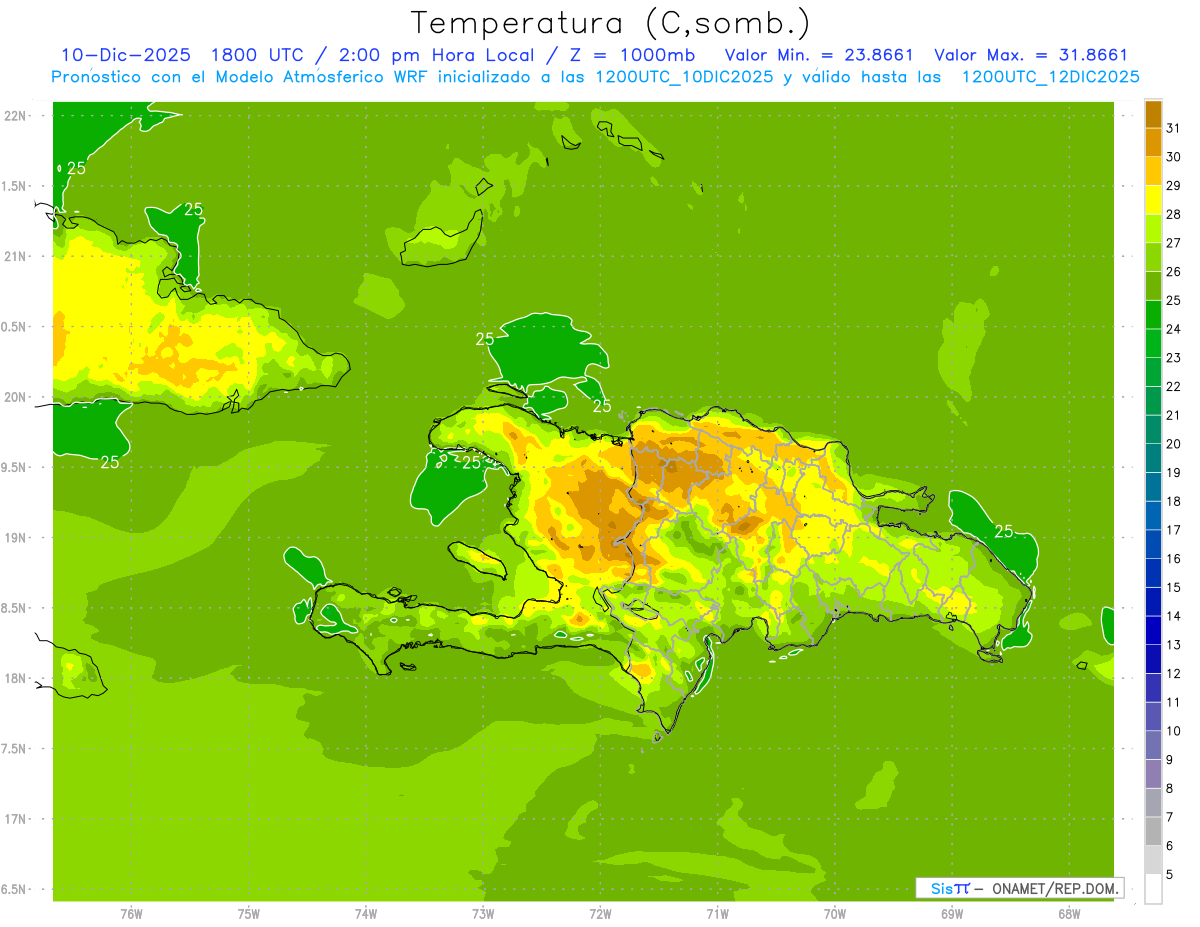This screenshot has height=927, width=1200.
Task: Click the '5' colorbar label
Action: (x=1169, y=875)
